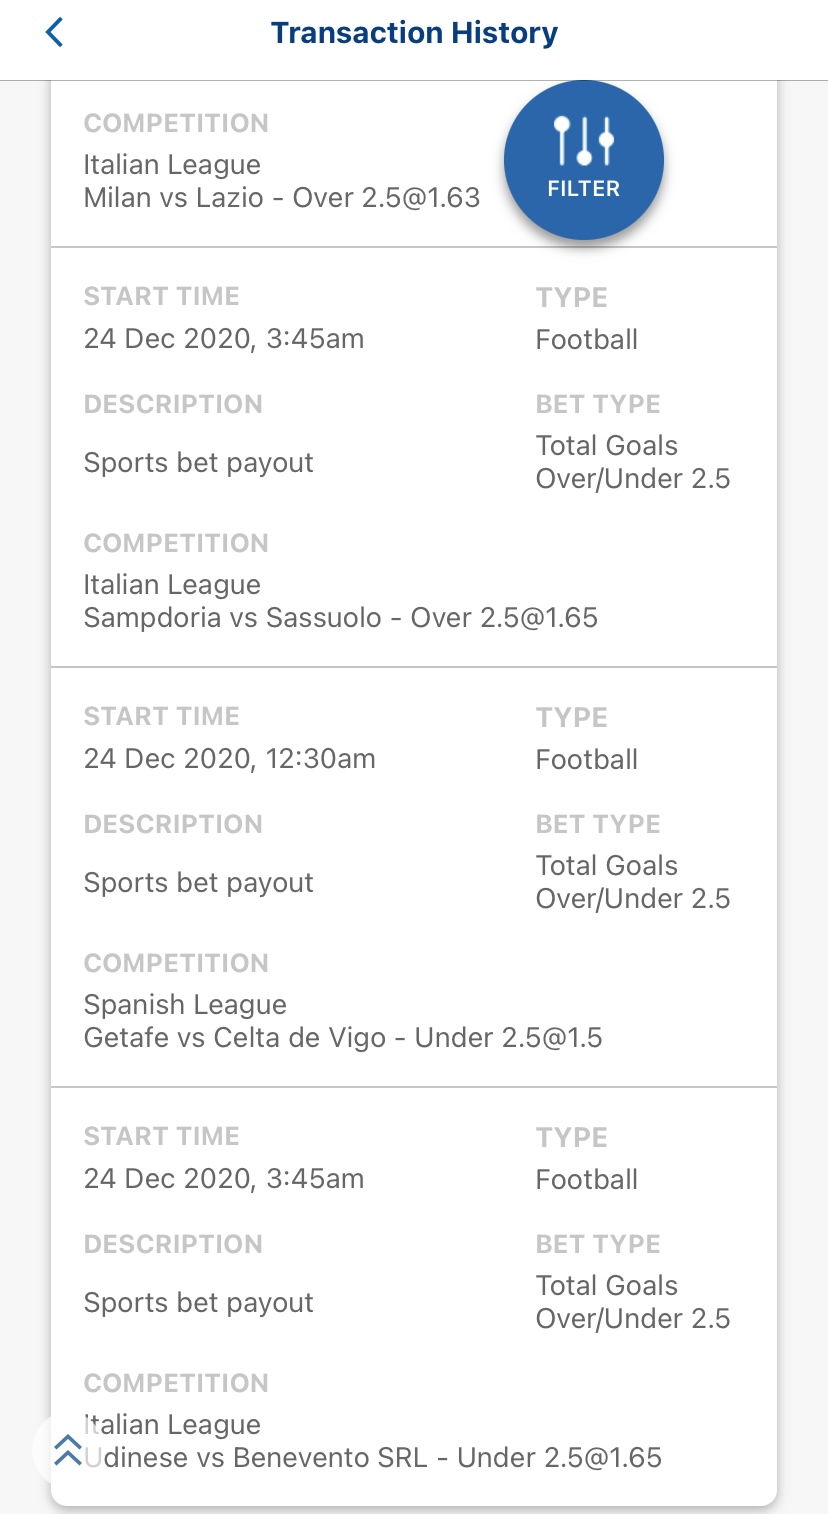Tap the back arrow icon

point(54,33)
